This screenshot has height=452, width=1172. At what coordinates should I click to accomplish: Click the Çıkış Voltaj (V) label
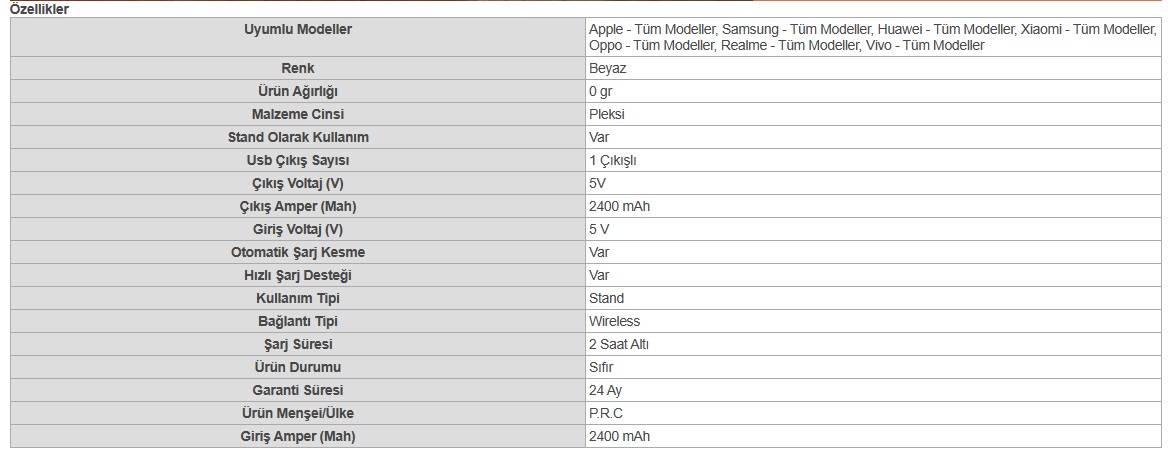(x=298, y=183)
